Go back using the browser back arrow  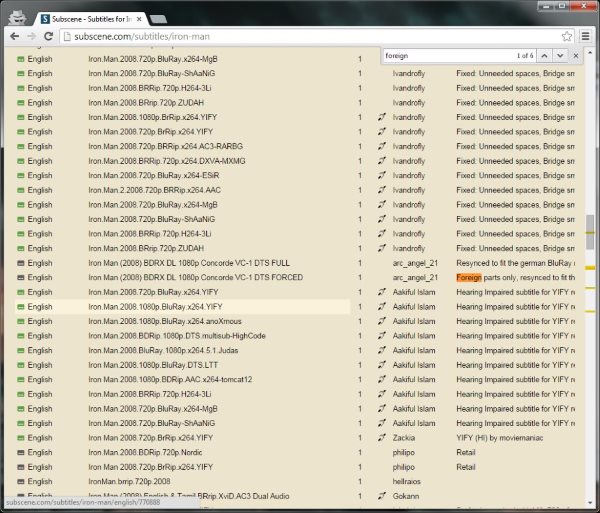coord(15,36)
